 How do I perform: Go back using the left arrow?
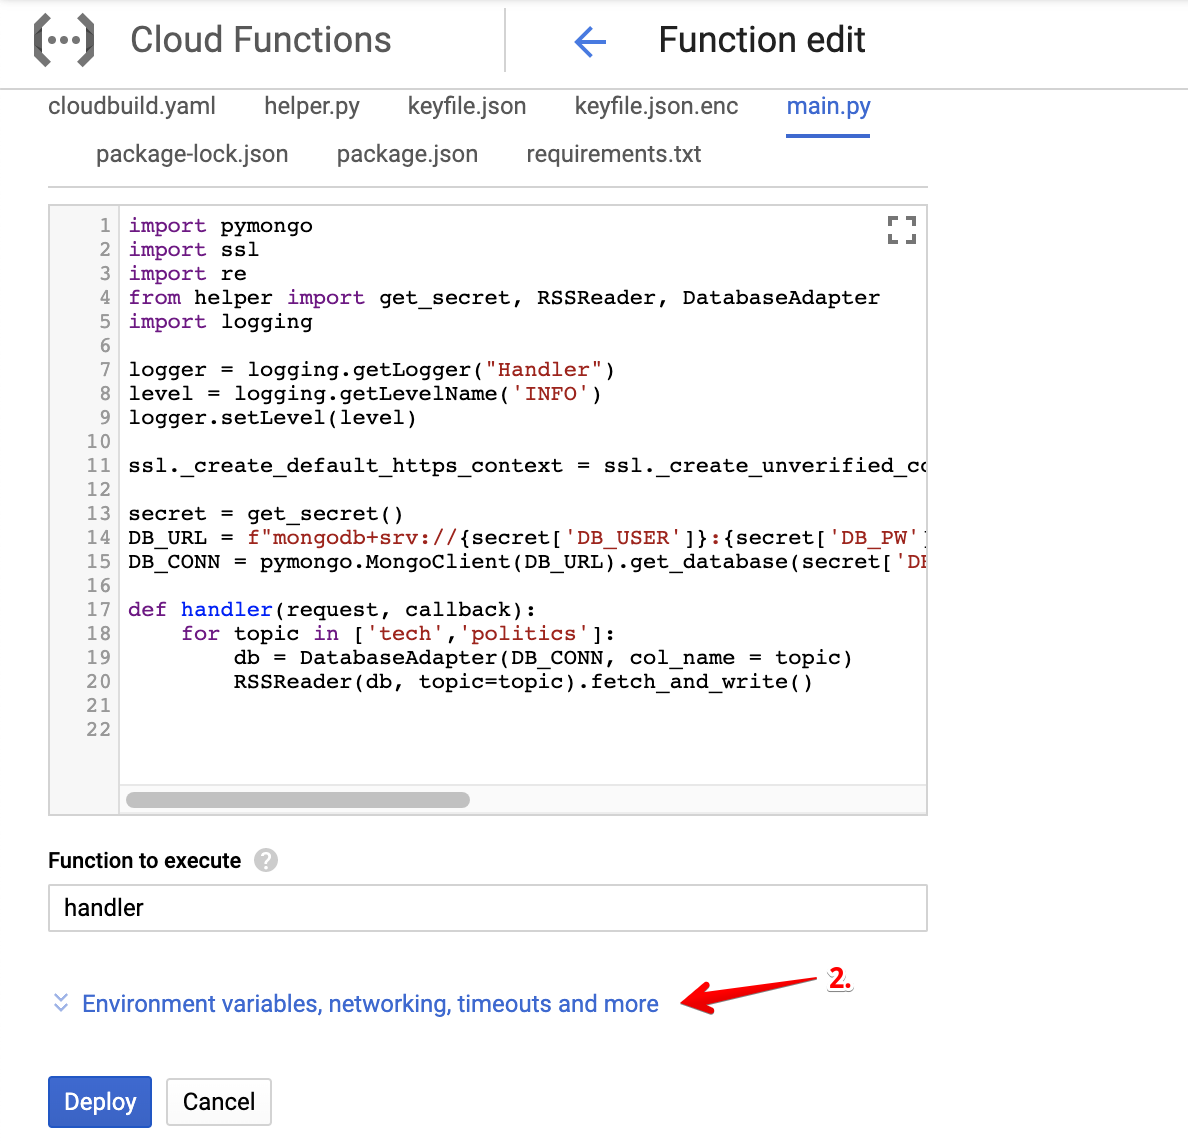590,42
